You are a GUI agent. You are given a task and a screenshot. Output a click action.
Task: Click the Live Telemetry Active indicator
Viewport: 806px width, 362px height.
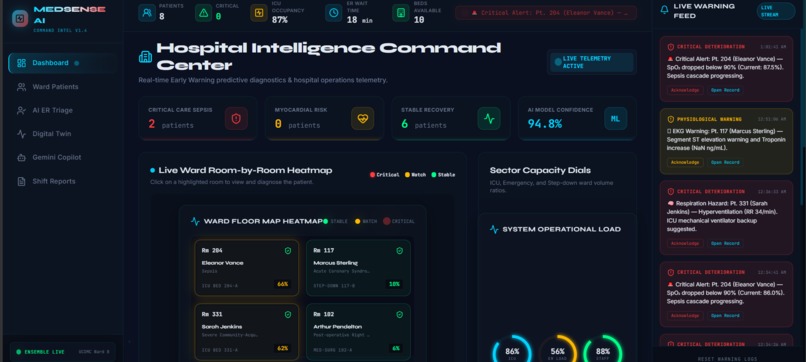tap(592, 62)
